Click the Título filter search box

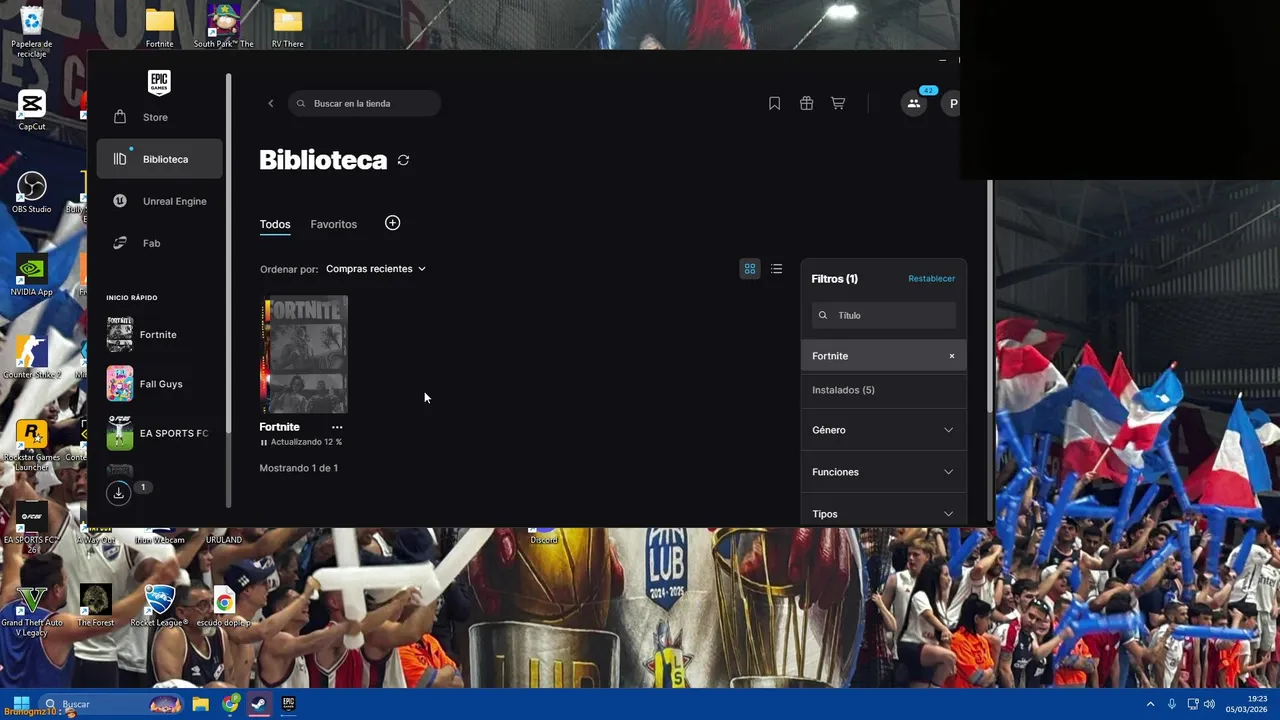coord(884,315)
